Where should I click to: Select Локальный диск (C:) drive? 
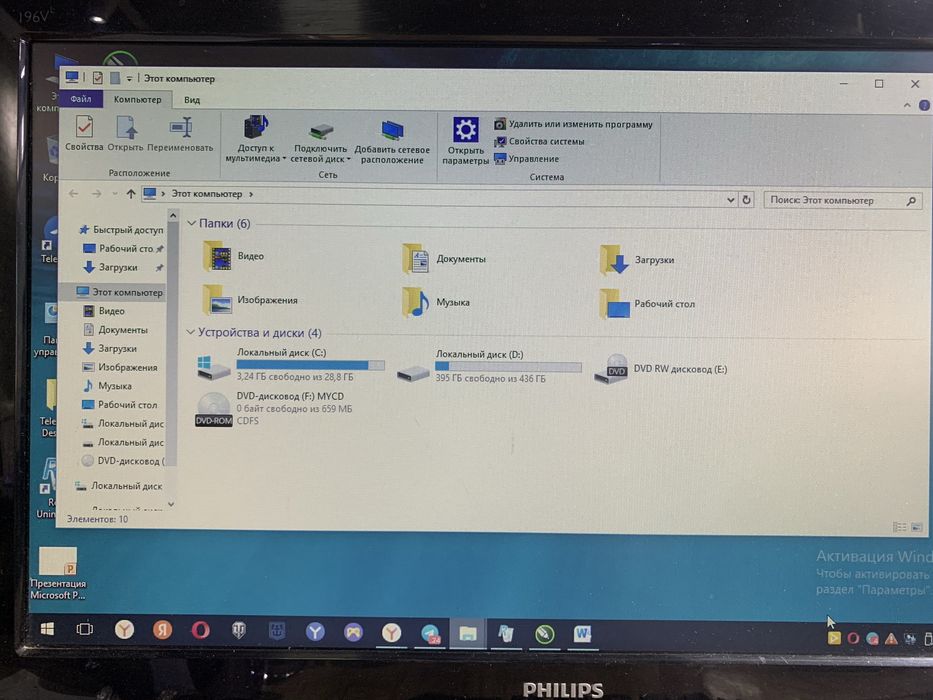[x=292, y=364]
